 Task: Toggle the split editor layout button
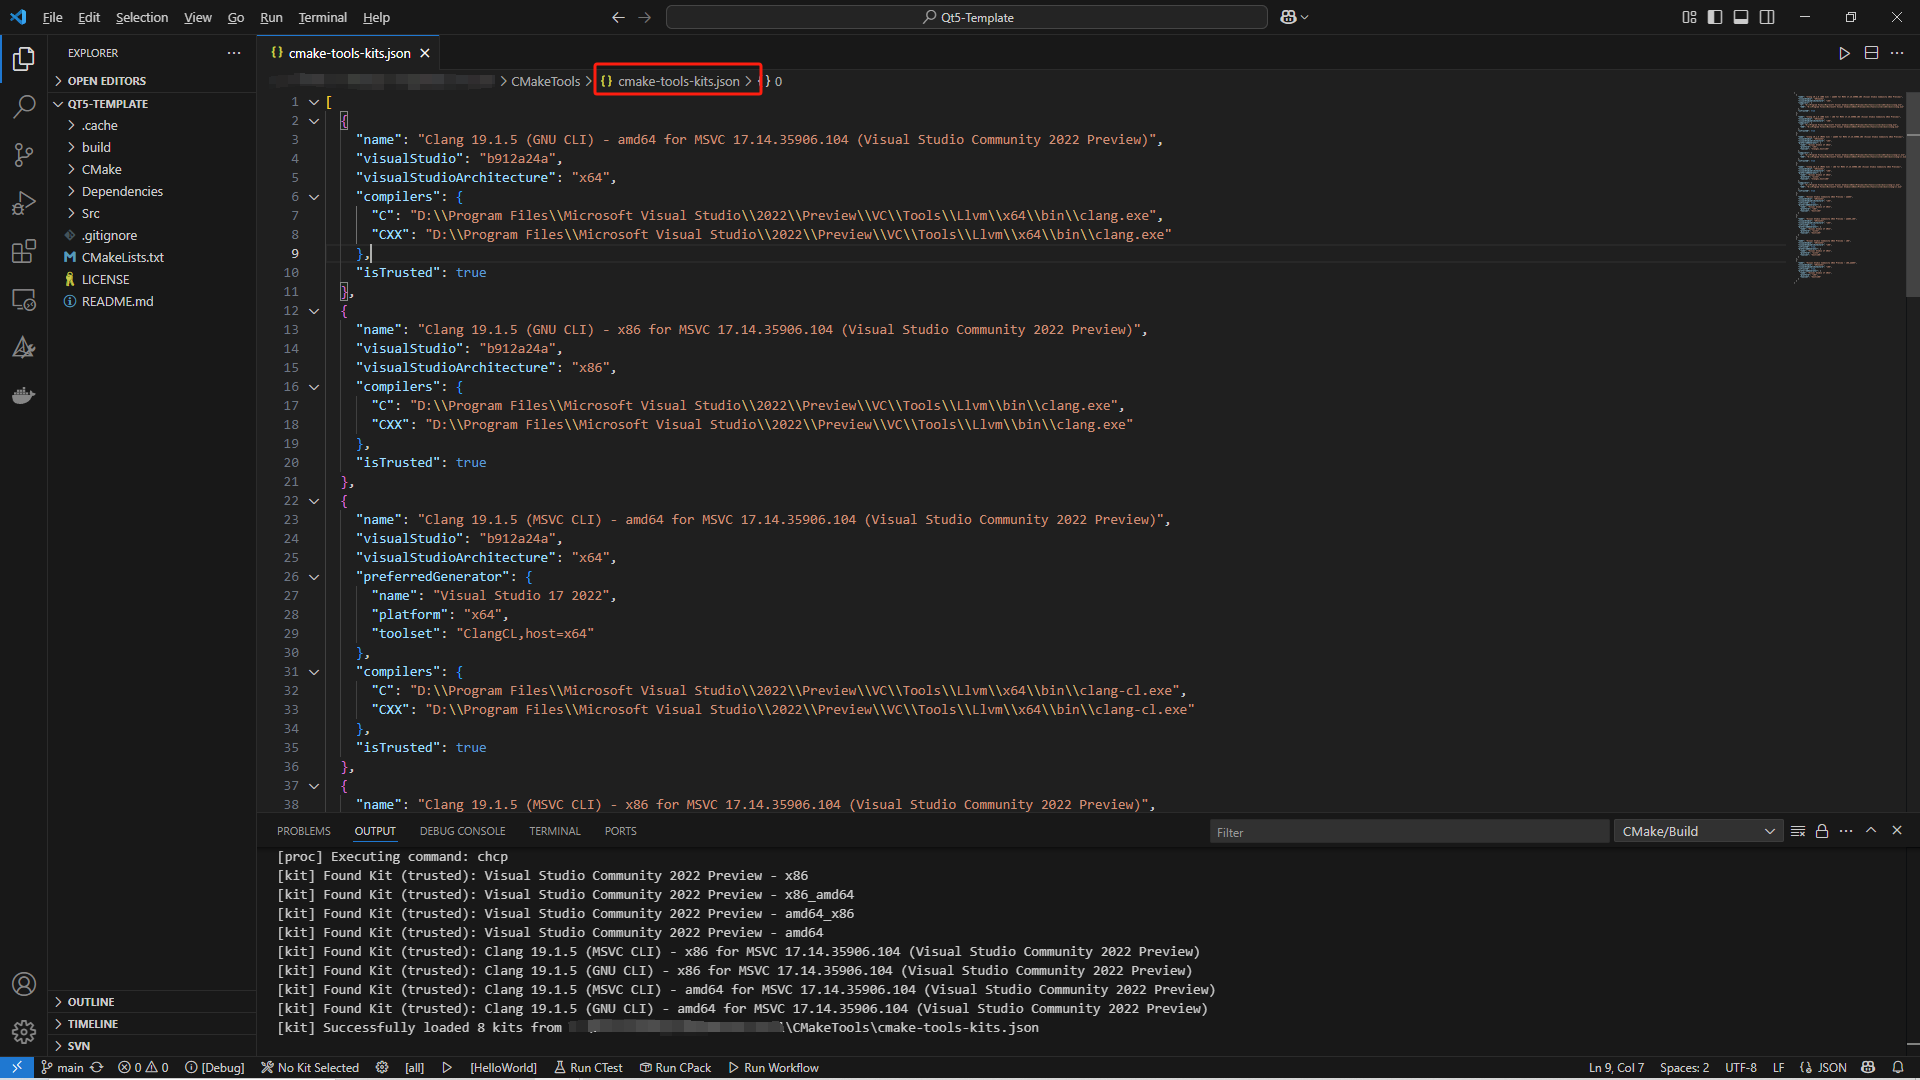tap(1871, 52)
